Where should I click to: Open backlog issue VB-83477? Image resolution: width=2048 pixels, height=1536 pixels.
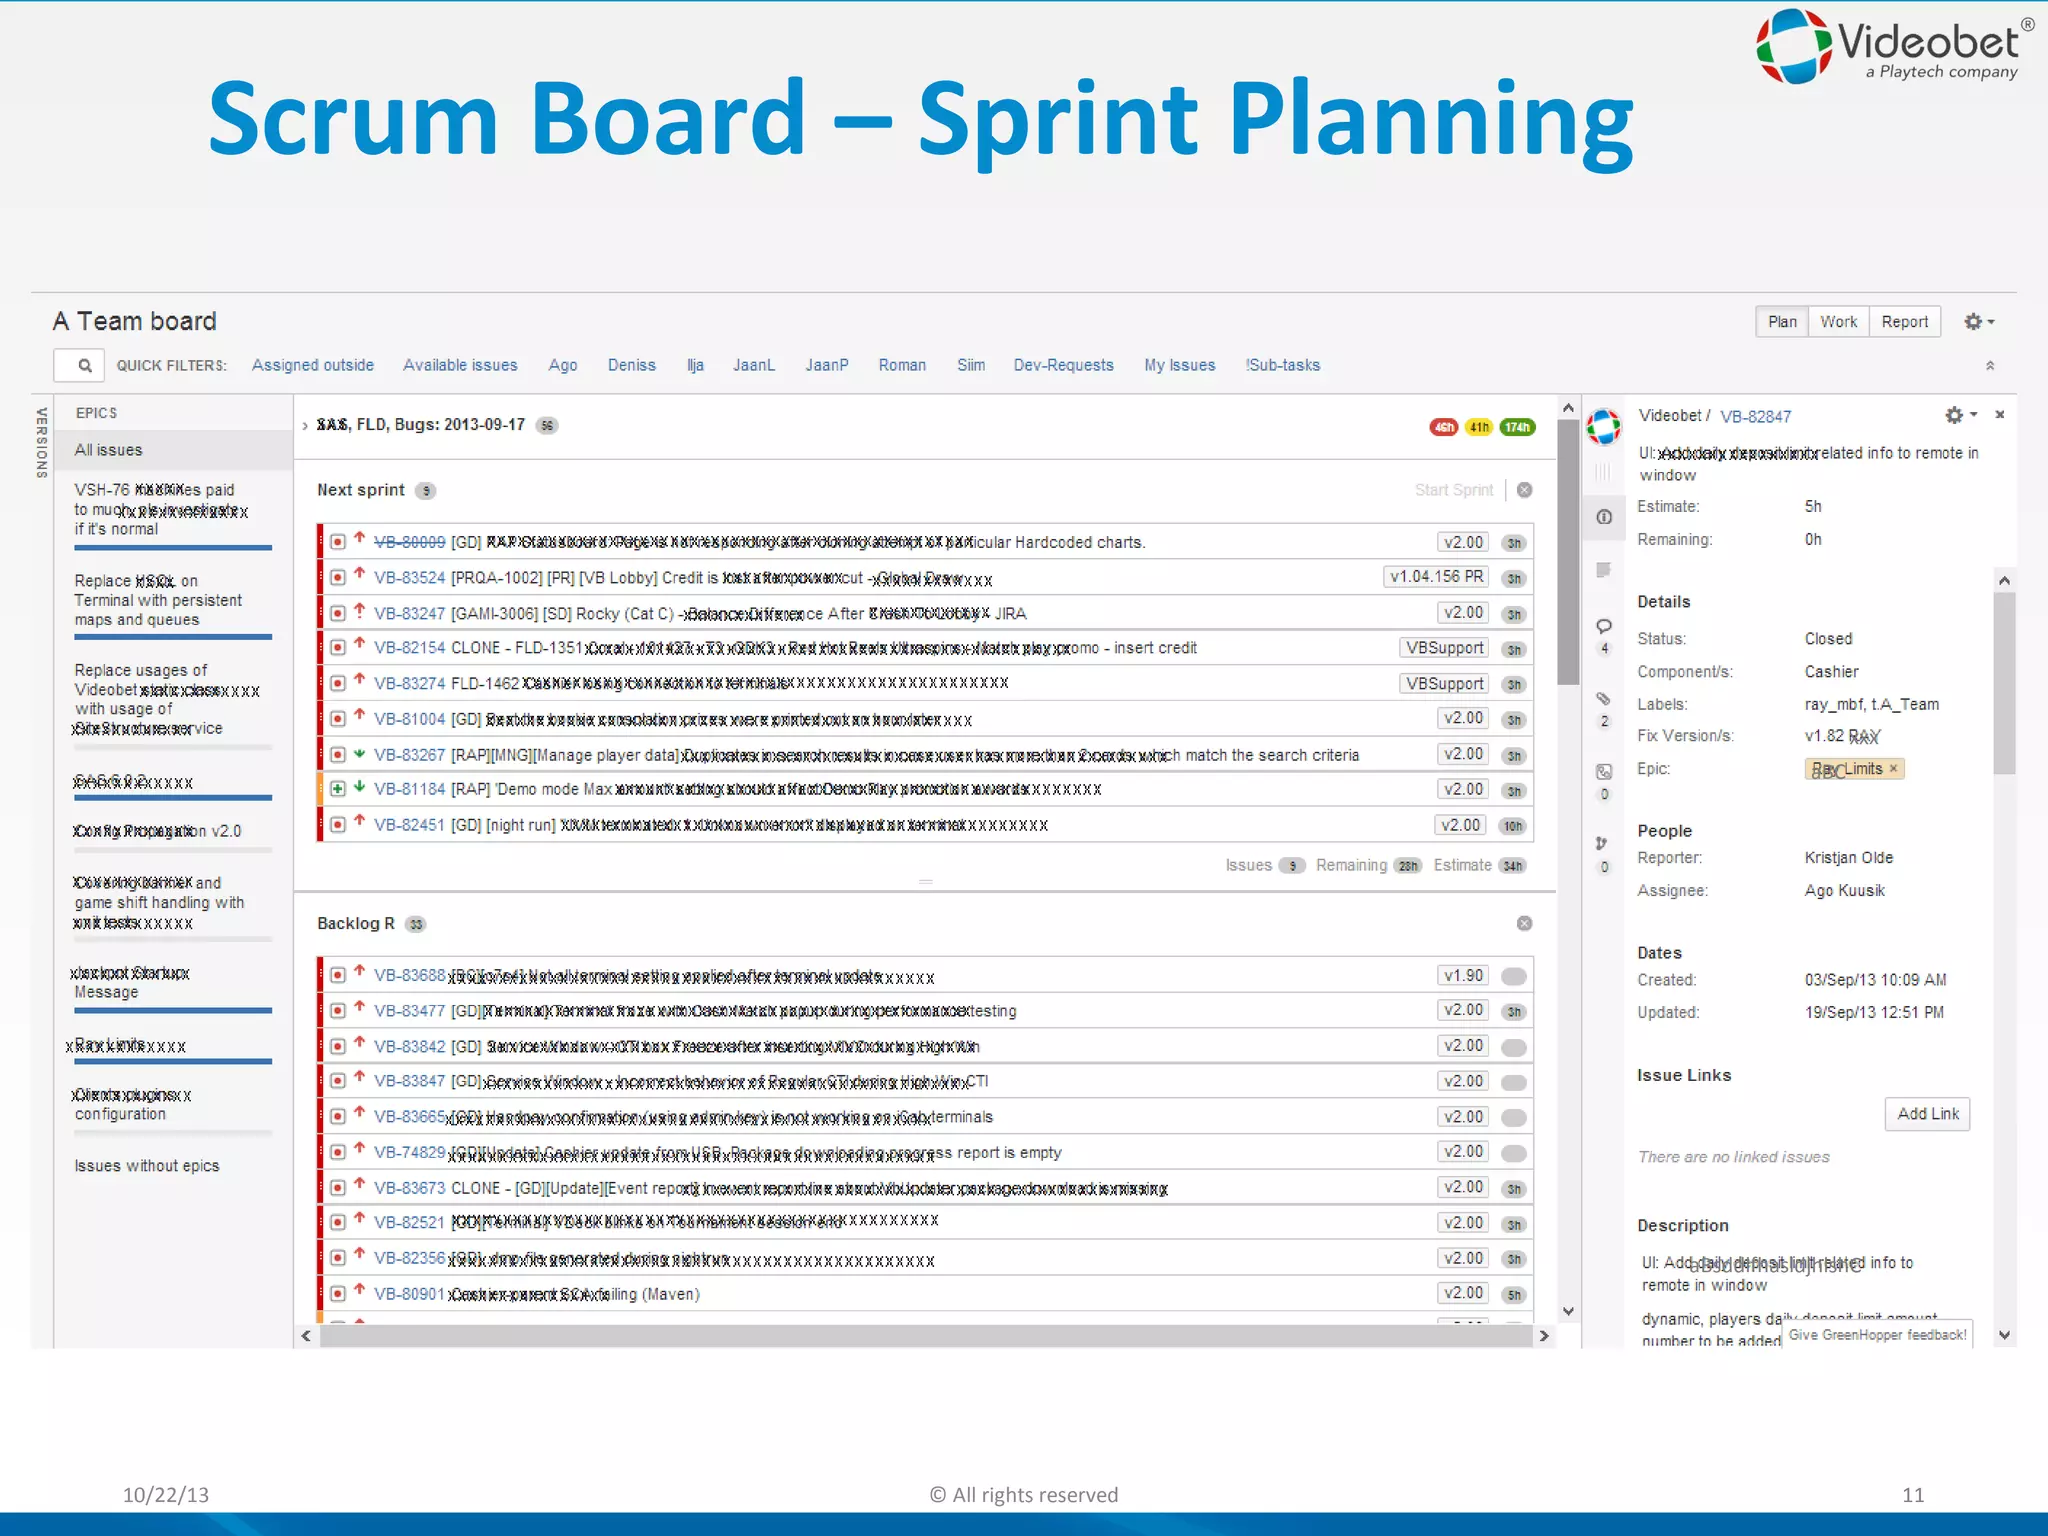coord(409,1011)
